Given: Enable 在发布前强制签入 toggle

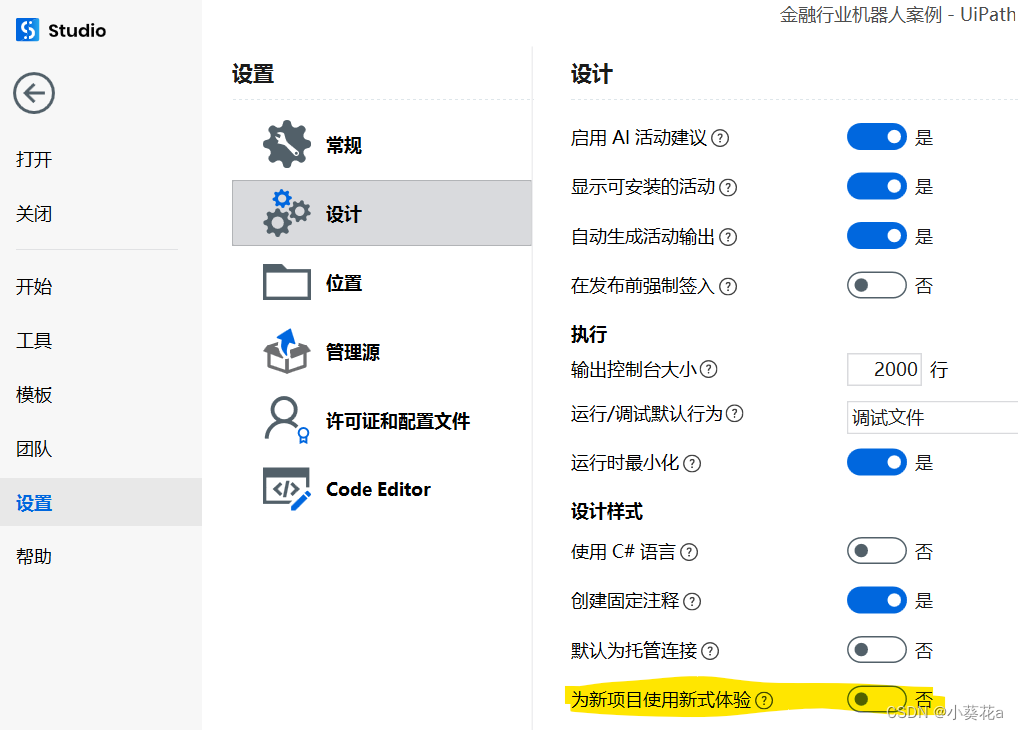Looking at the screenshot, I should coord(876,285).
